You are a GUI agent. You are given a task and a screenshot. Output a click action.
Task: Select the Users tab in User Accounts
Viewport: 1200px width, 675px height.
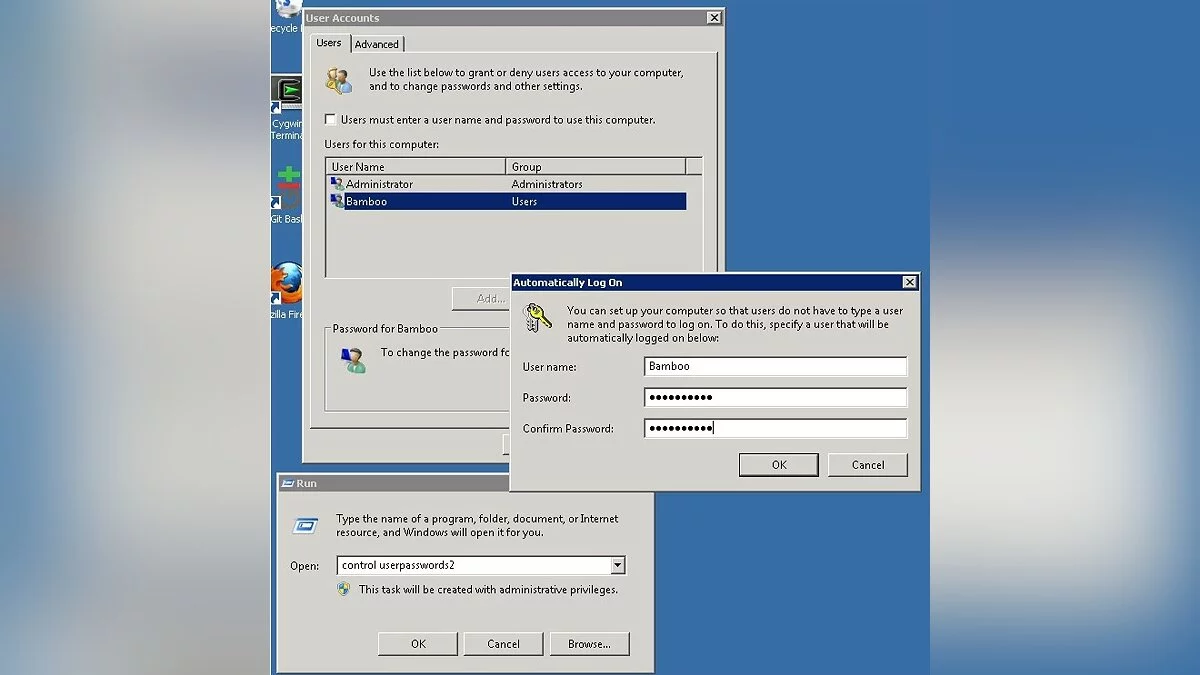(x=329, y=43)
